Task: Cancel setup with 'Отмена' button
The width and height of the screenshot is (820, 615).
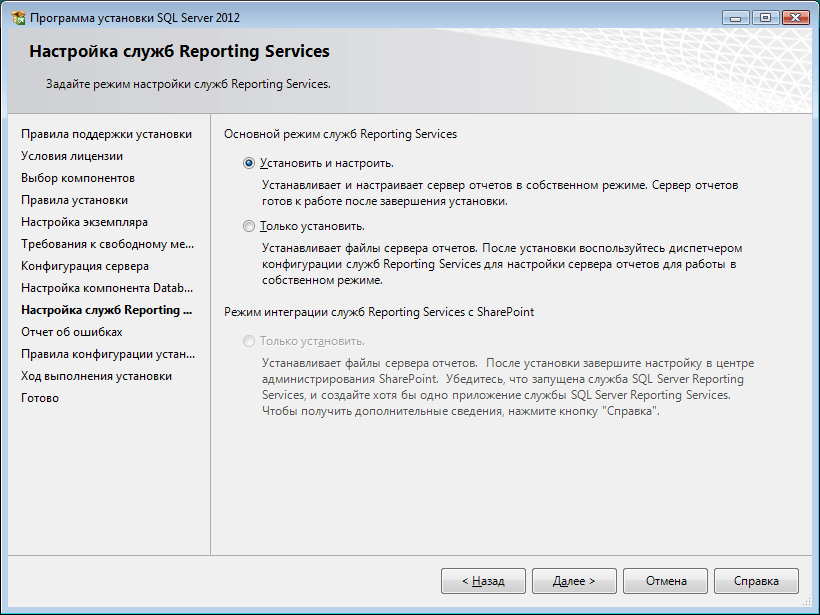Action: pos(665,581)
